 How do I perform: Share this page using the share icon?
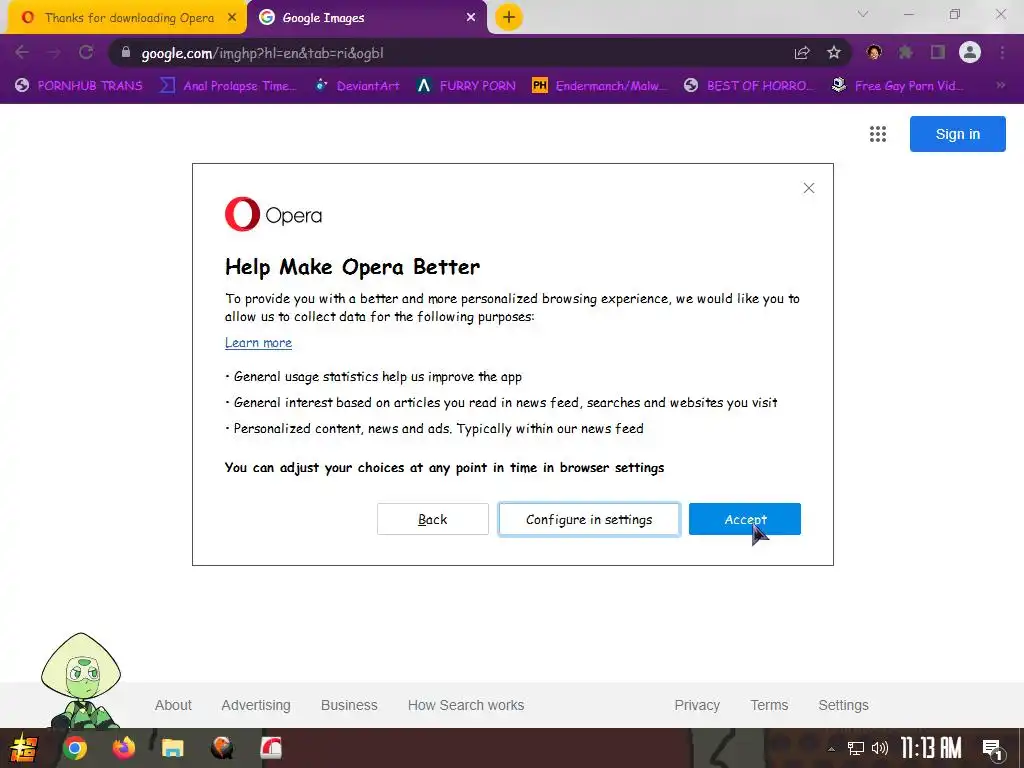802,53
